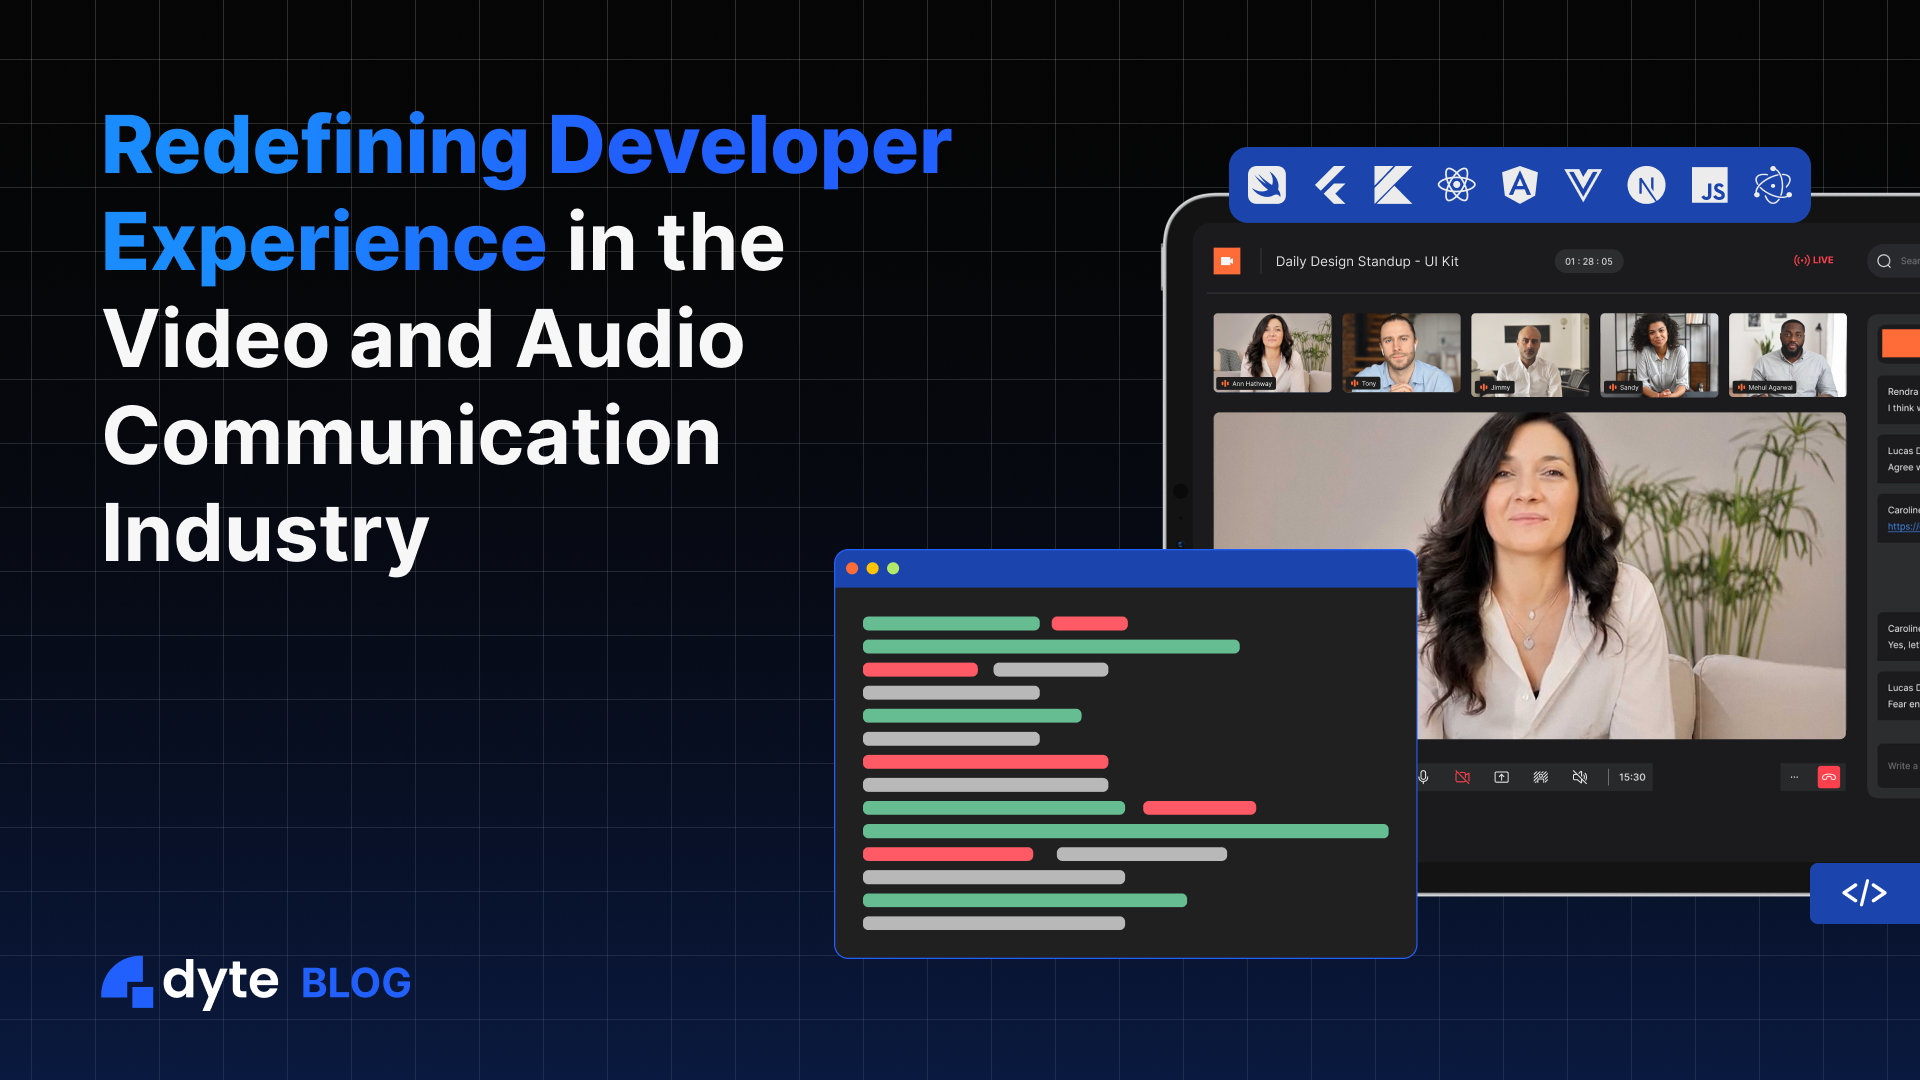Toggle background blur effect icon

pos(1541,777)
